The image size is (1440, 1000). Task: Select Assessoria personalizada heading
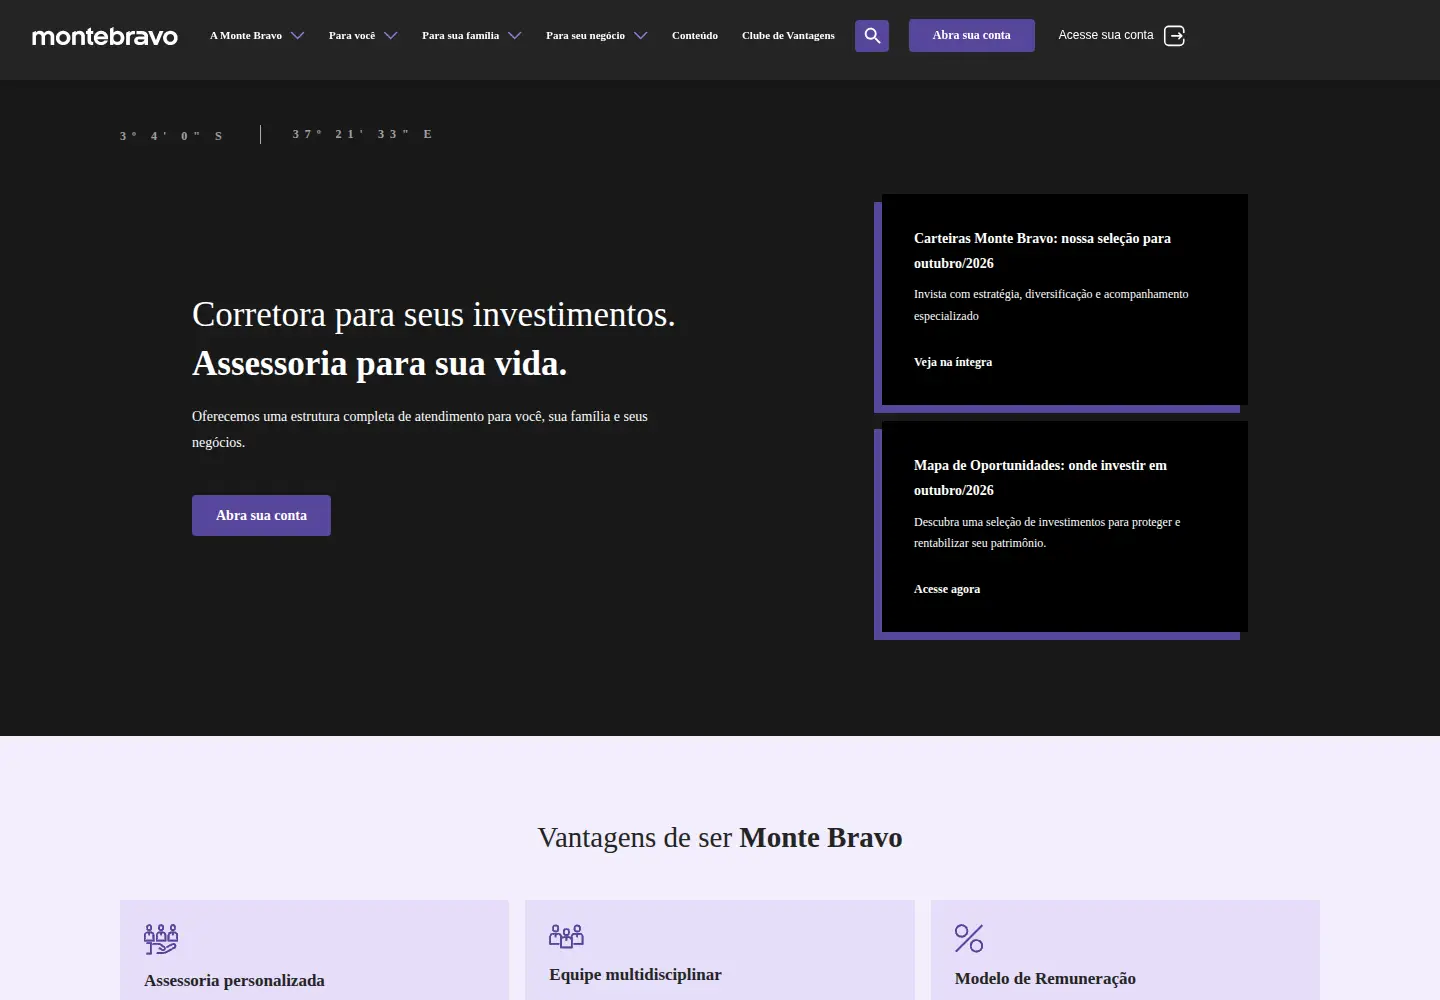click(234, 981)
